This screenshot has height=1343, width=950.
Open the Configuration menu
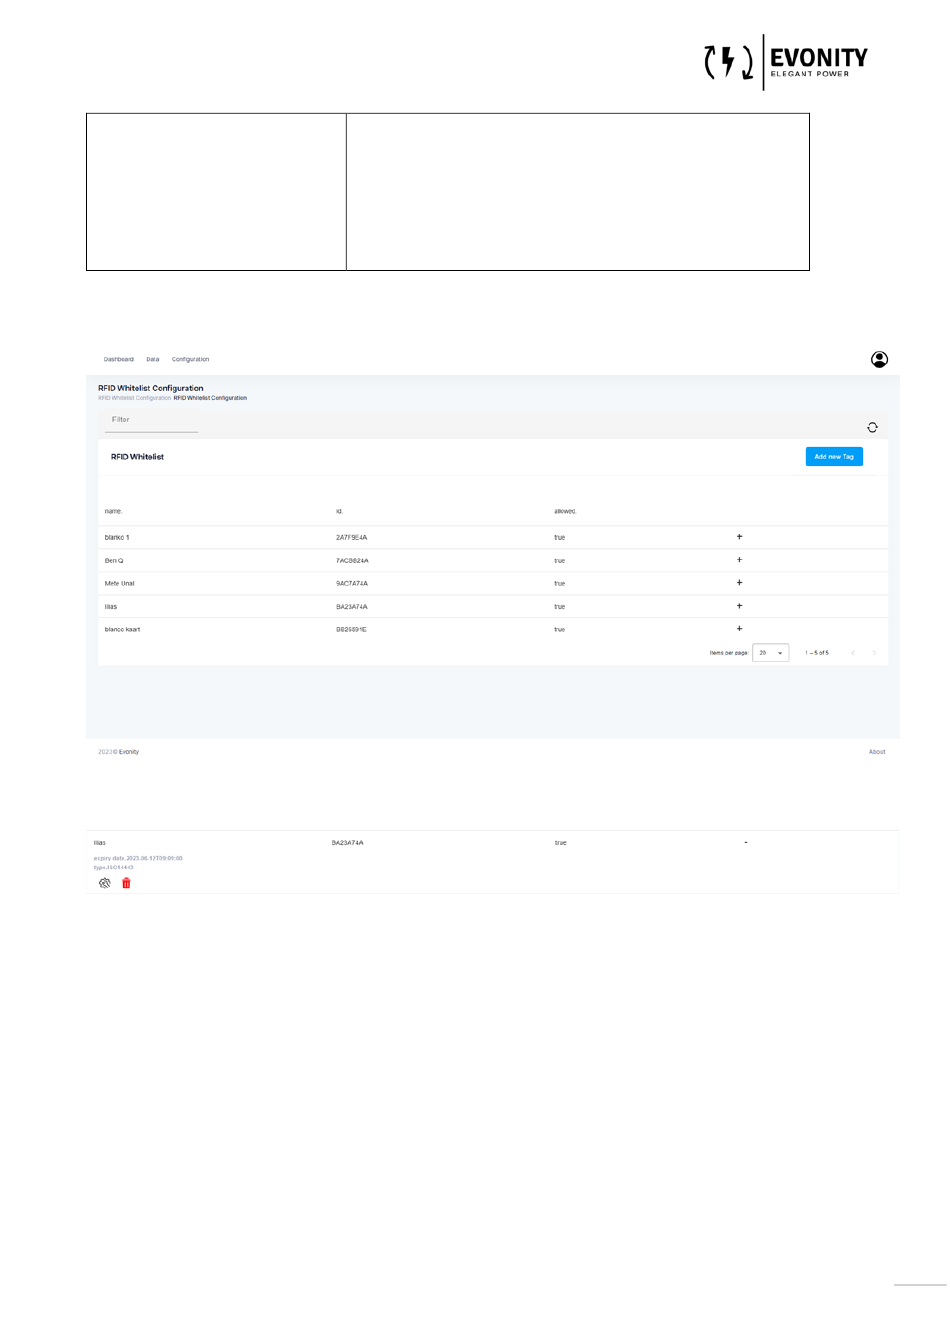click(190, 359)
